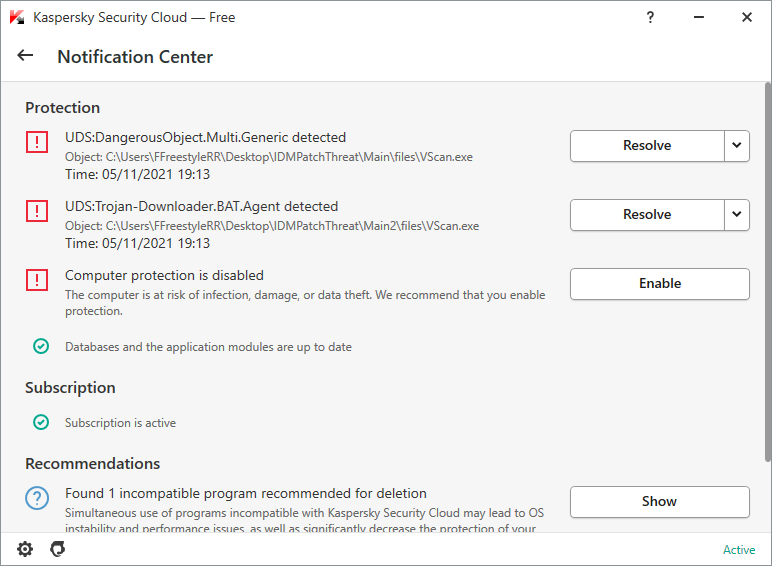772x566 pixels.
Task: Click the Subscription section heading
Action: (x=70, y=388)
